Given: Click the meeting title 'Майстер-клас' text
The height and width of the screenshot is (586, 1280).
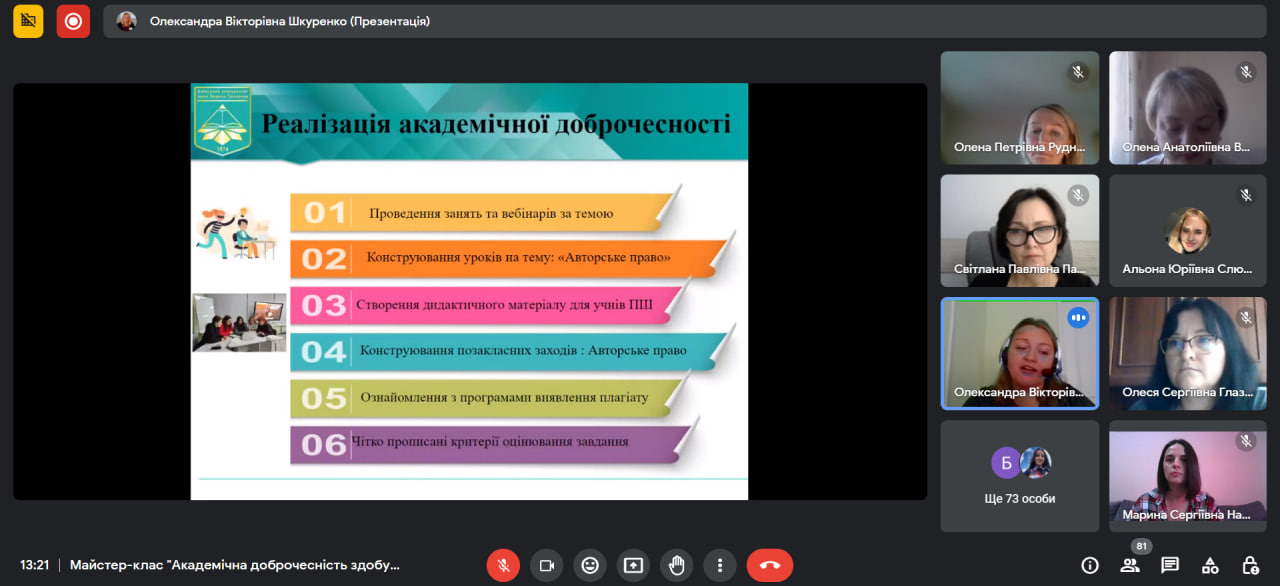Looking at the screenshot, I should [235, 565].
